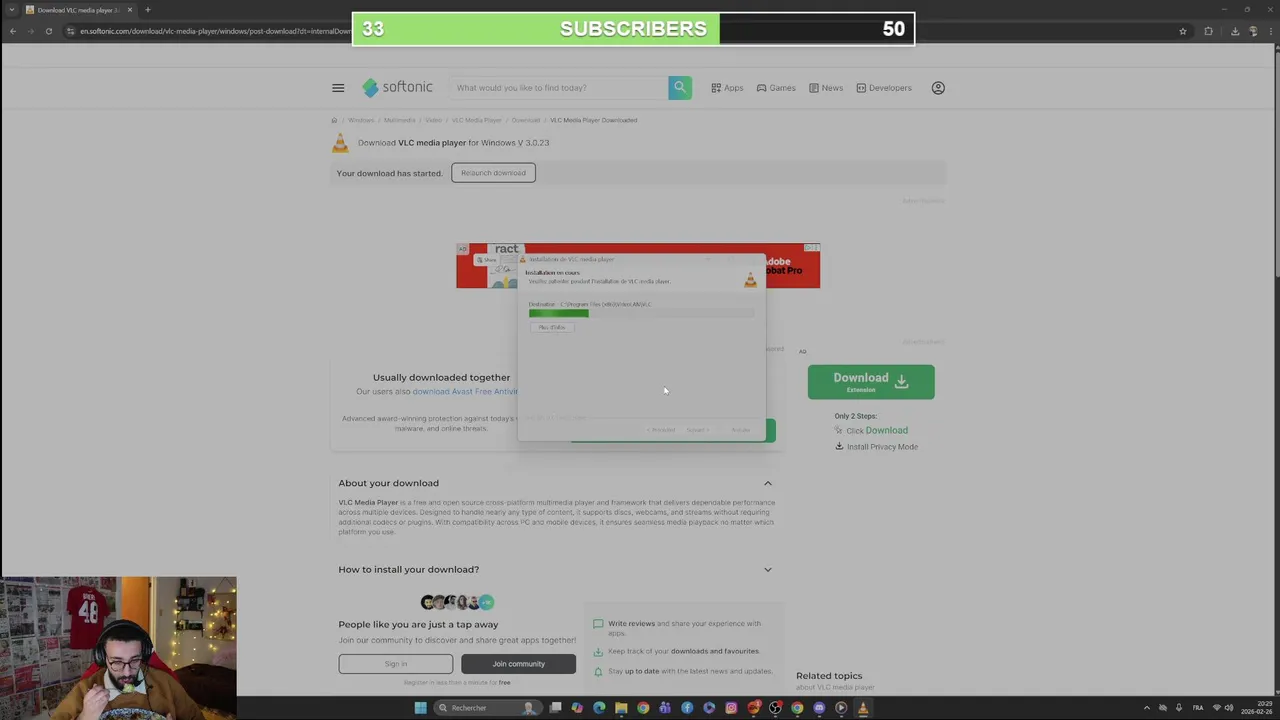The width and height of the screenshot is (1280, 720).
Task: Click the Windows taskbar Rechercher search box
Action: pyautogui.click(x=487, y=708)
